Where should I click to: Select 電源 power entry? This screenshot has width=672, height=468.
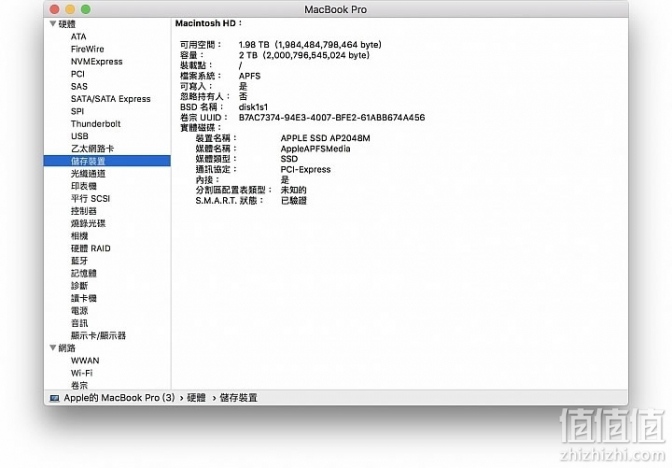tap(79, 310)
